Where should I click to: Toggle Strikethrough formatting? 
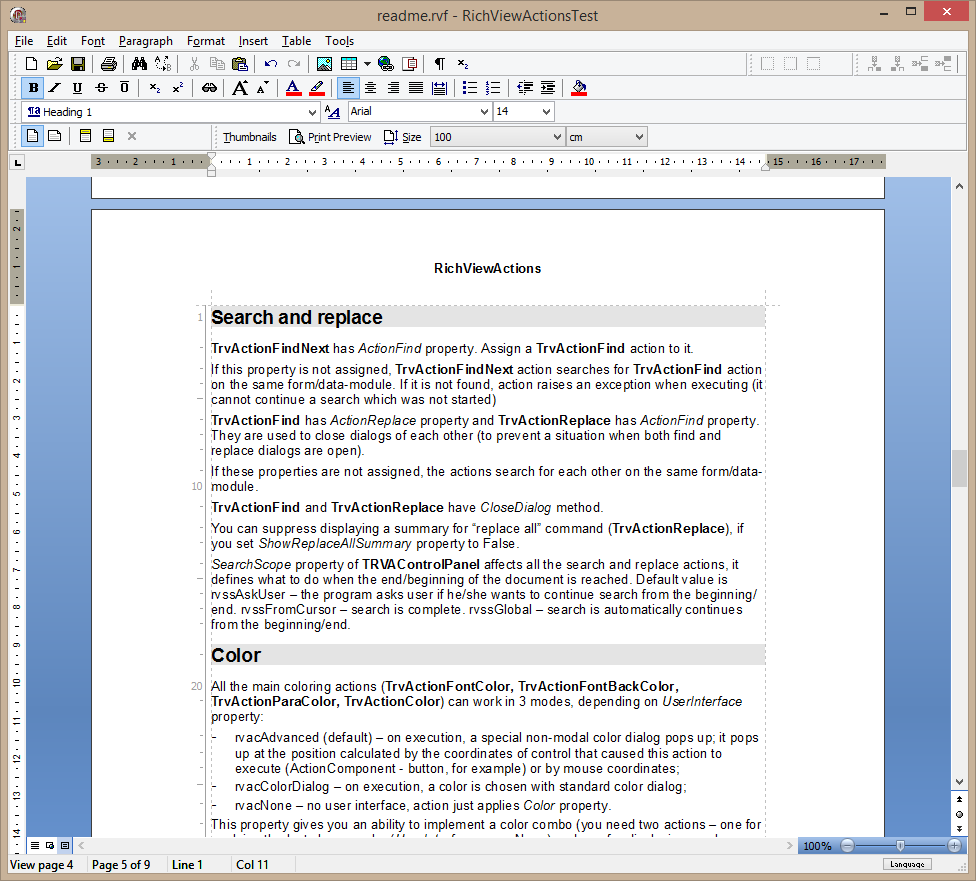point(101,88)
